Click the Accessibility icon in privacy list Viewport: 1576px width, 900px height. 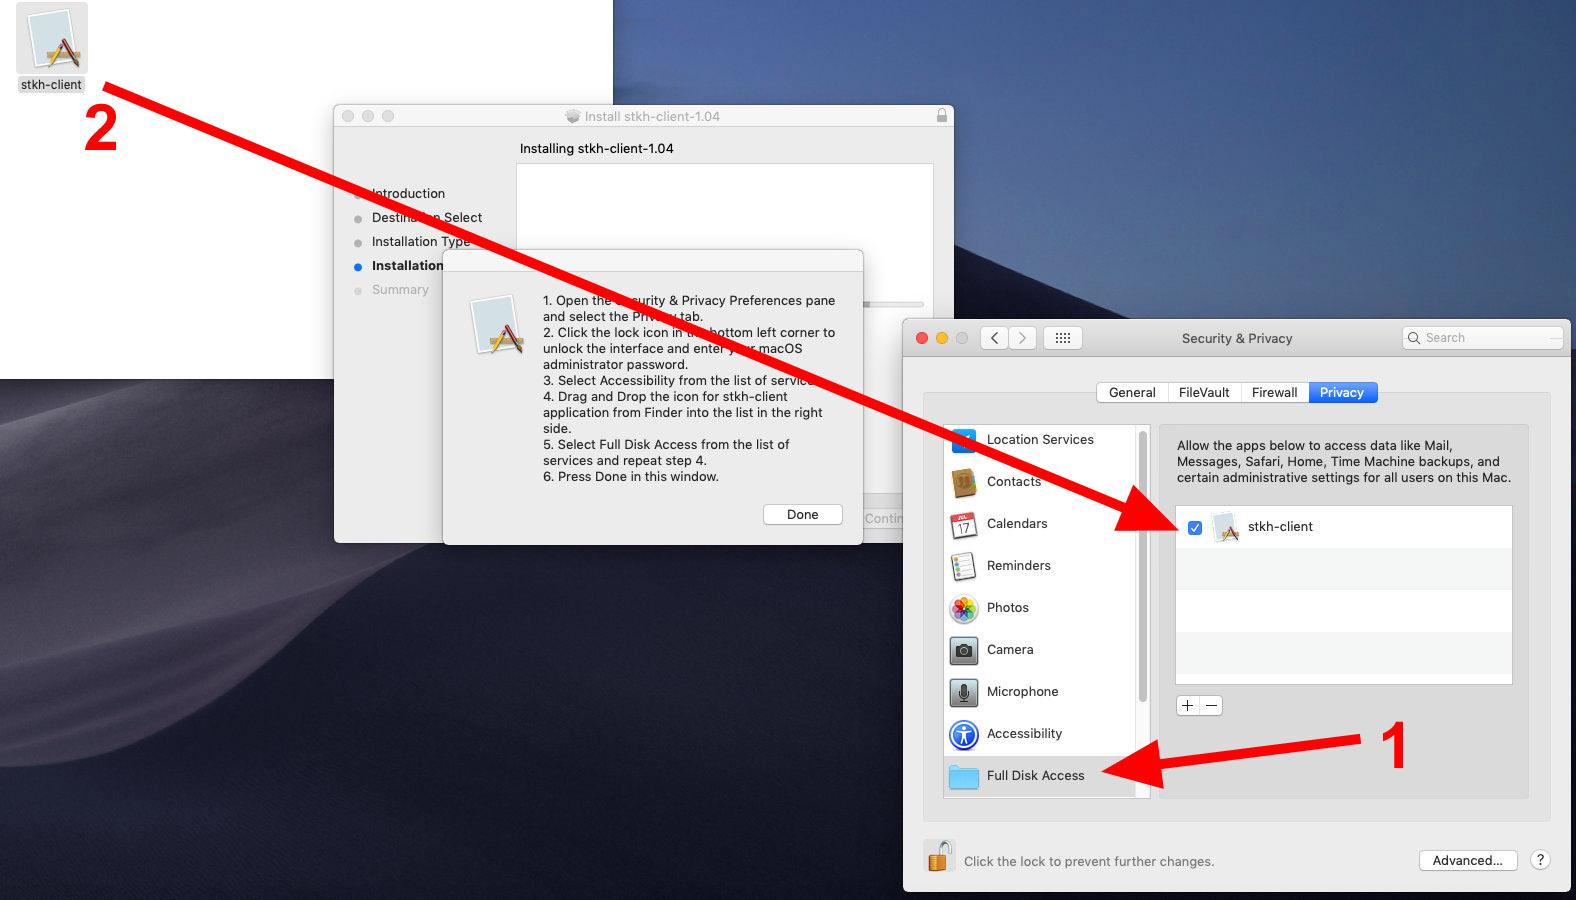point(964,734)
